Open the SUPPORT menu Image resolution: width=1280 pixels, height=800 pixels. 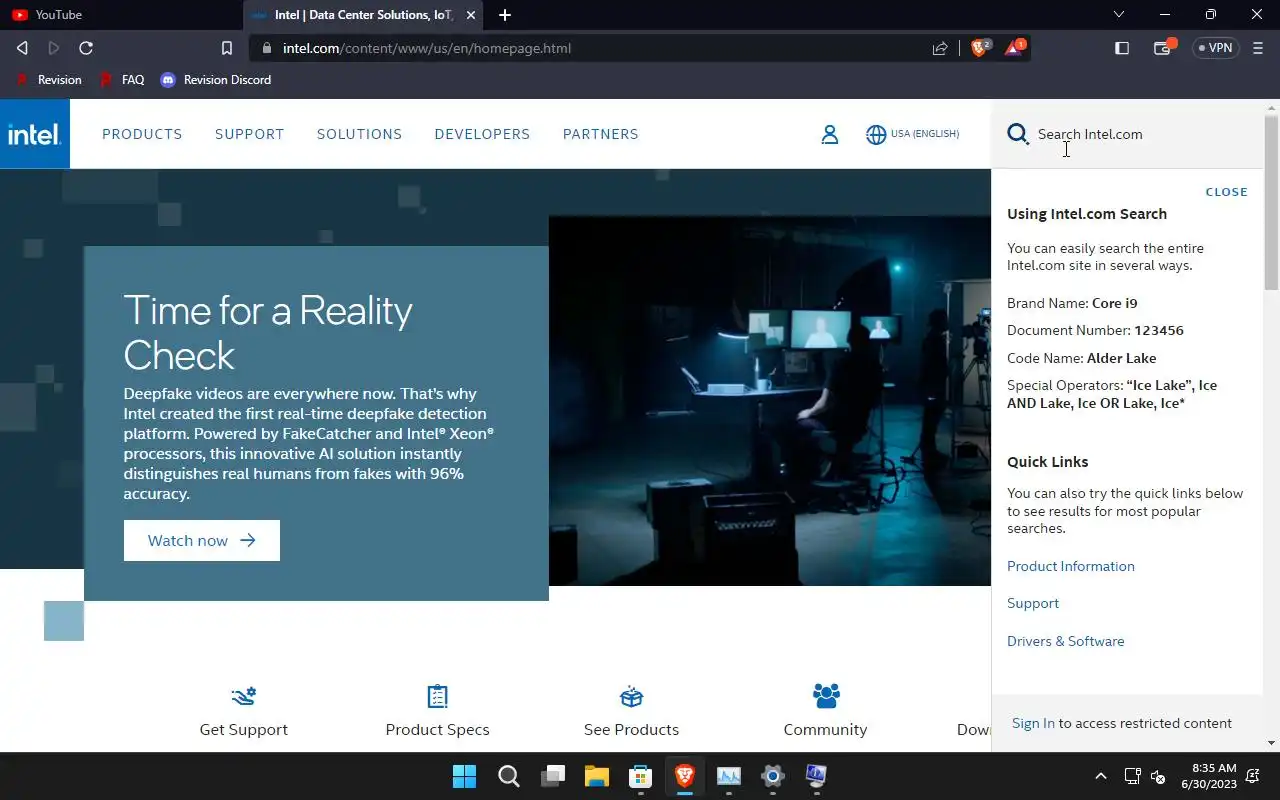pyautogui.click(x=250, y=134)
